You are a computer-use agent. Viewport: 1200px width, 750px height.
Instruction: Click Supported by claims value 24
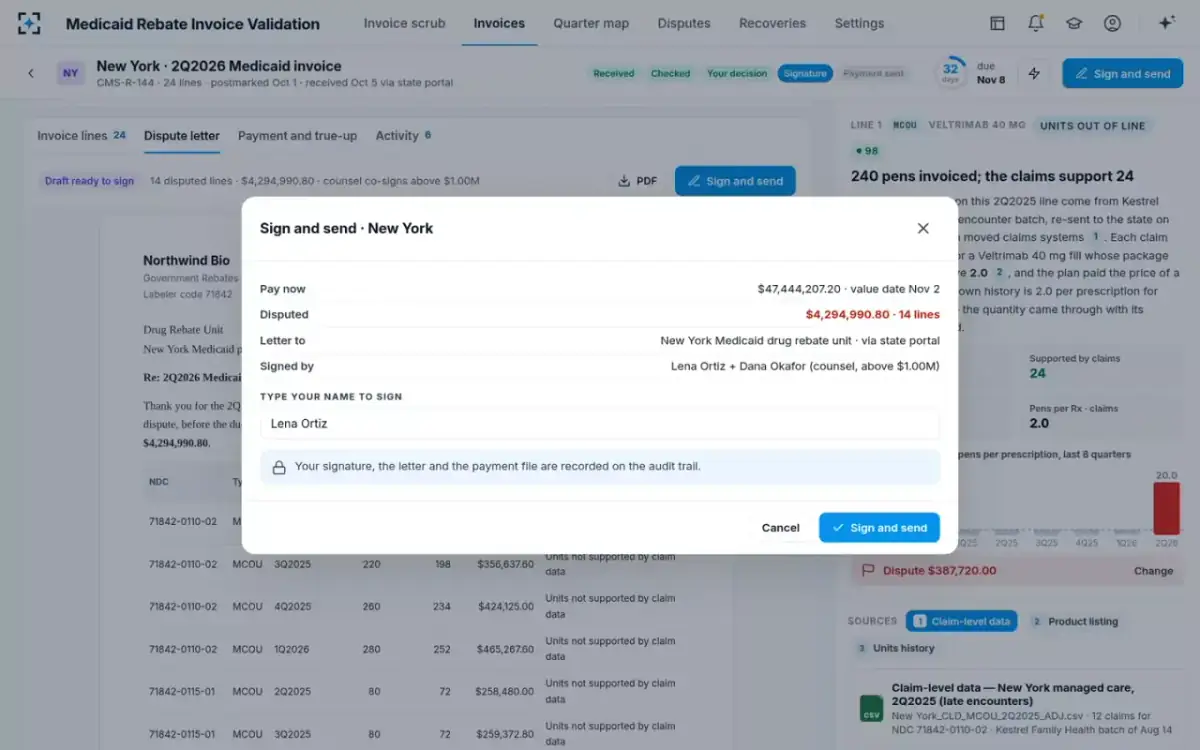[x=1038, y=373]
